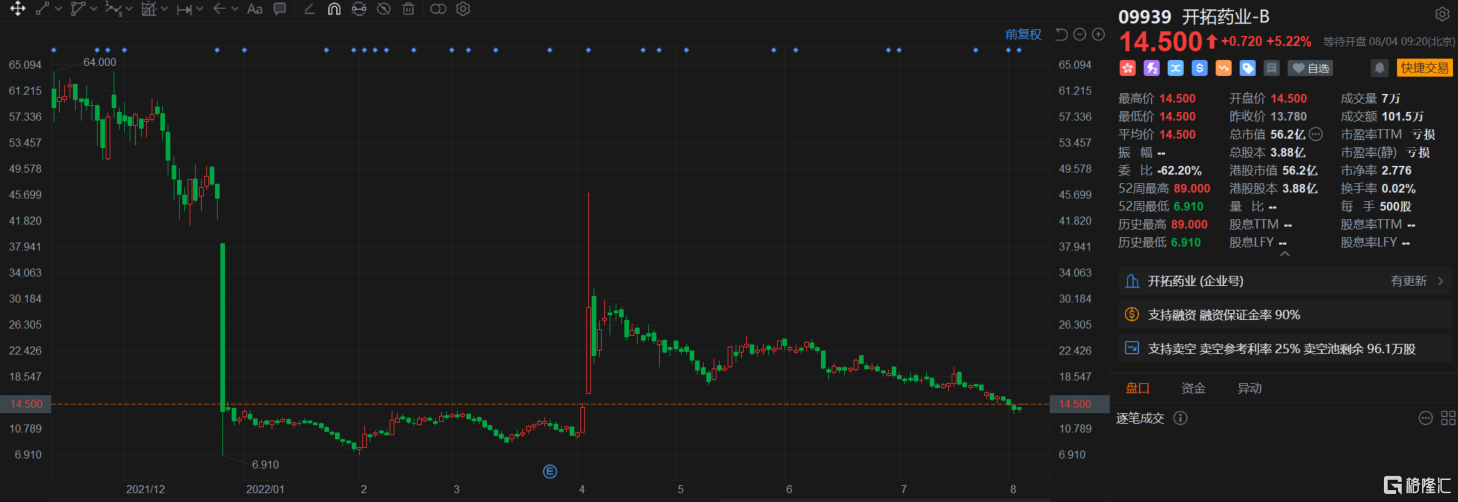This screenshot has height=502, width=1458.
Task: Switch to the 异动 tab
Action: [x=1249, y=388]
